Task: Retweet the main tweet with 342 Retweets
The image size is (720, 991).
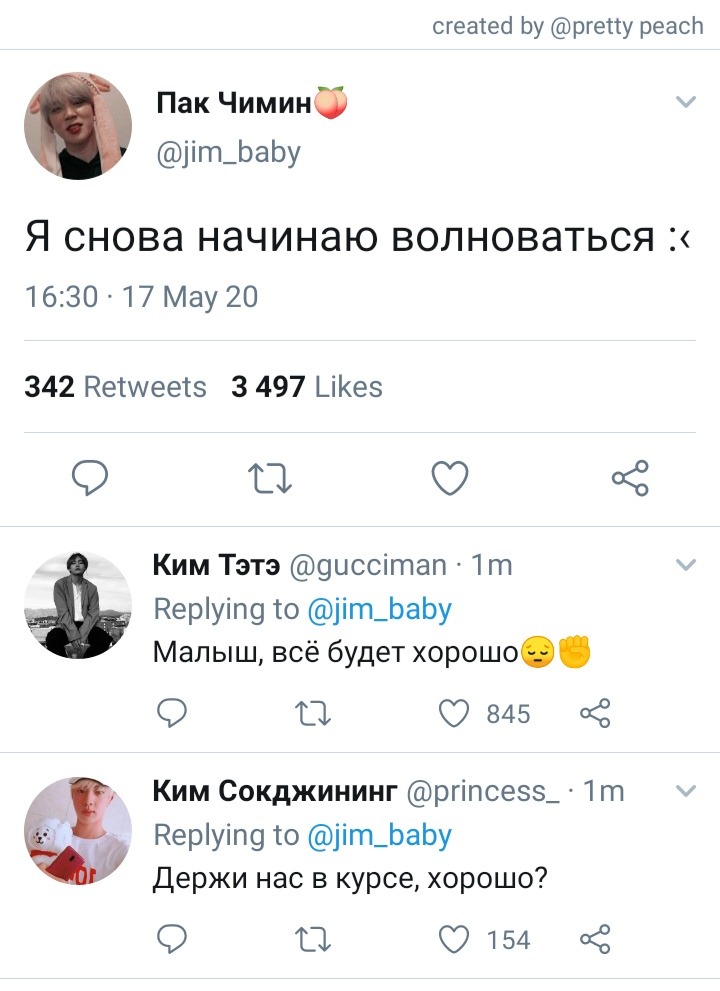Action: click(x=269, y=478)
